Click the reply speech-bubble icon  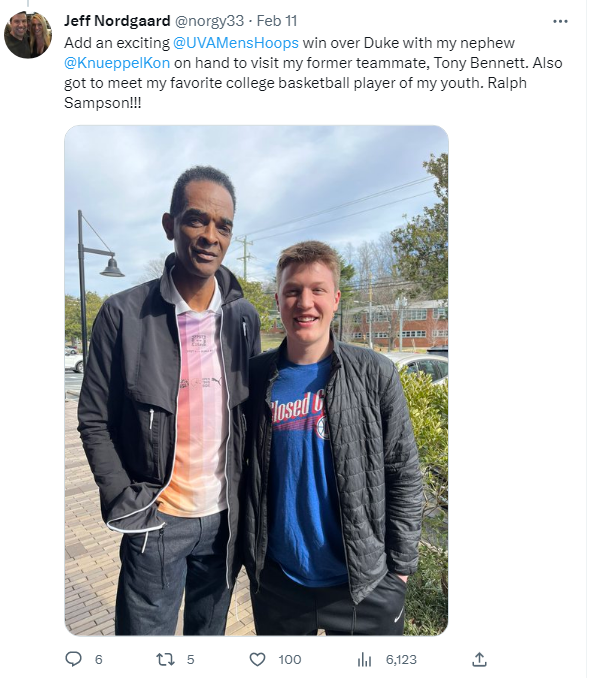tap(74, 659)
